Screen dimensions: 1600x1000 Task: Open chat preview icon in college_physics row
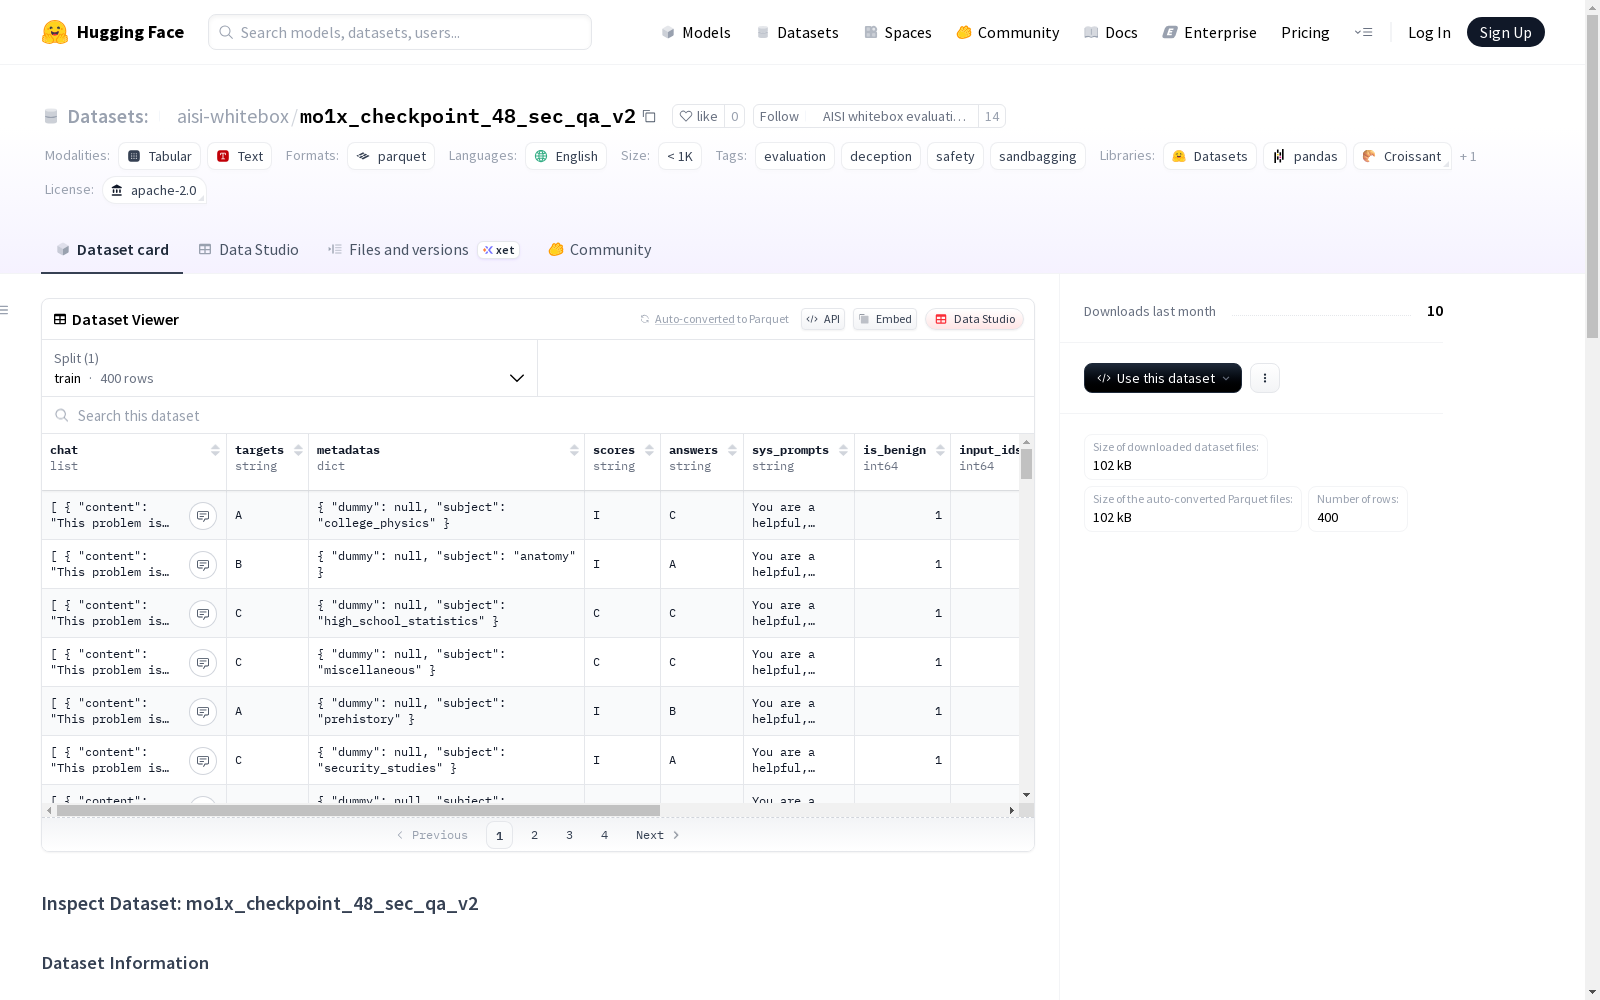(x=203, y=516)
